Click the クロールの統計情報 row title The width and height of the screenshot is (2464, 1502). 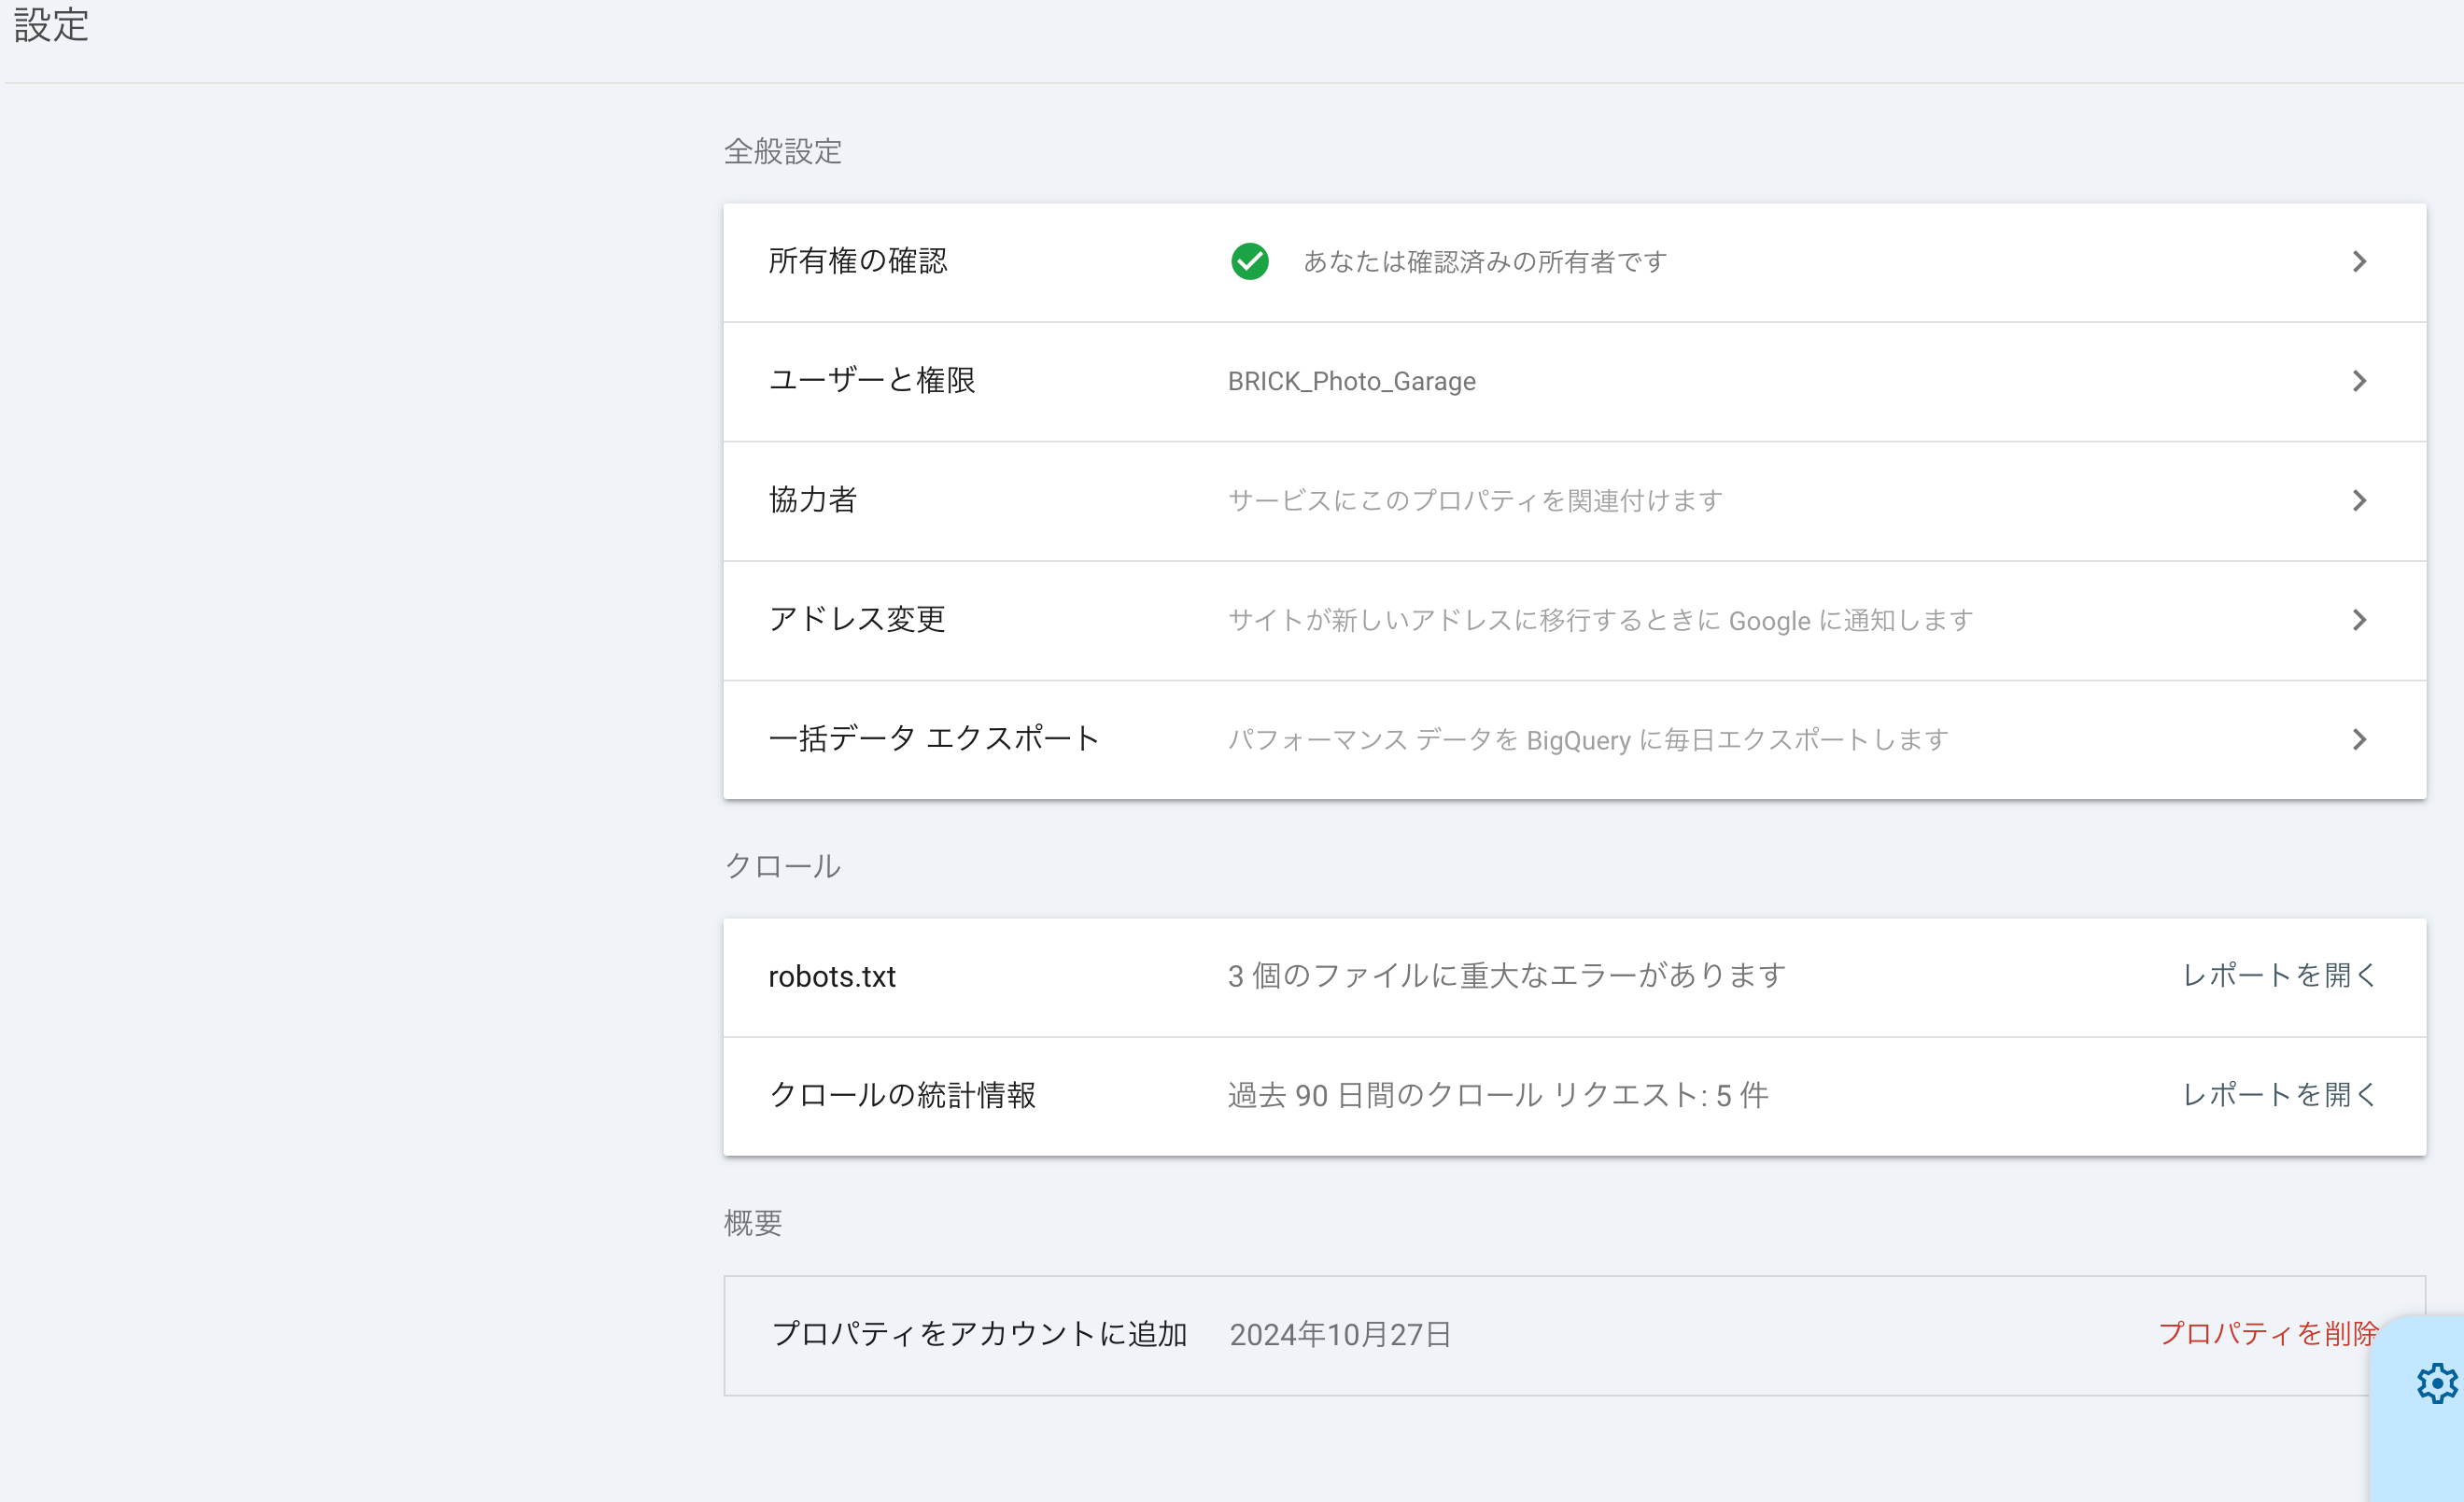coord(901,1095)
